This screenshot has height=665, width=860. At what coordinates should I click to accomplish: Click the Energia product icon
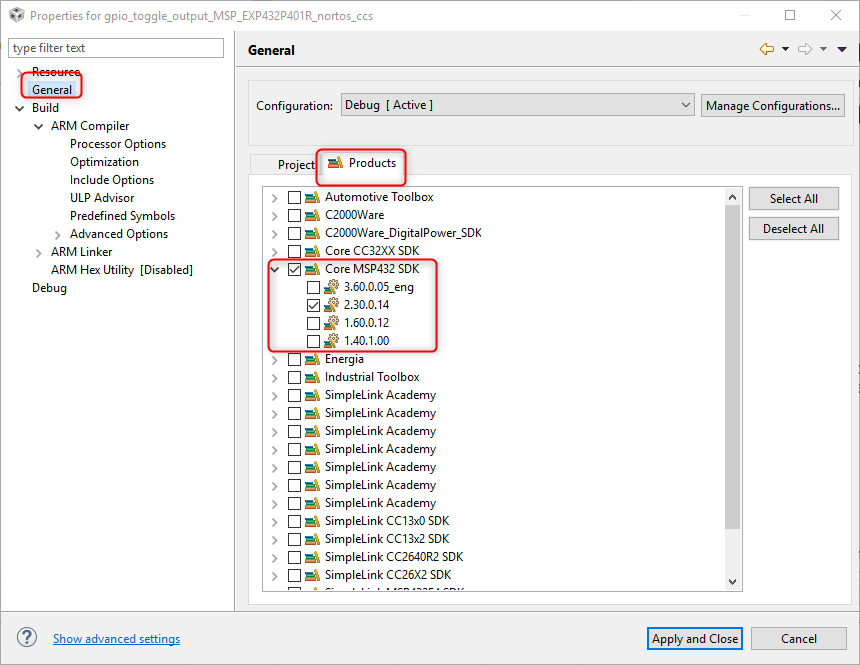313,359
